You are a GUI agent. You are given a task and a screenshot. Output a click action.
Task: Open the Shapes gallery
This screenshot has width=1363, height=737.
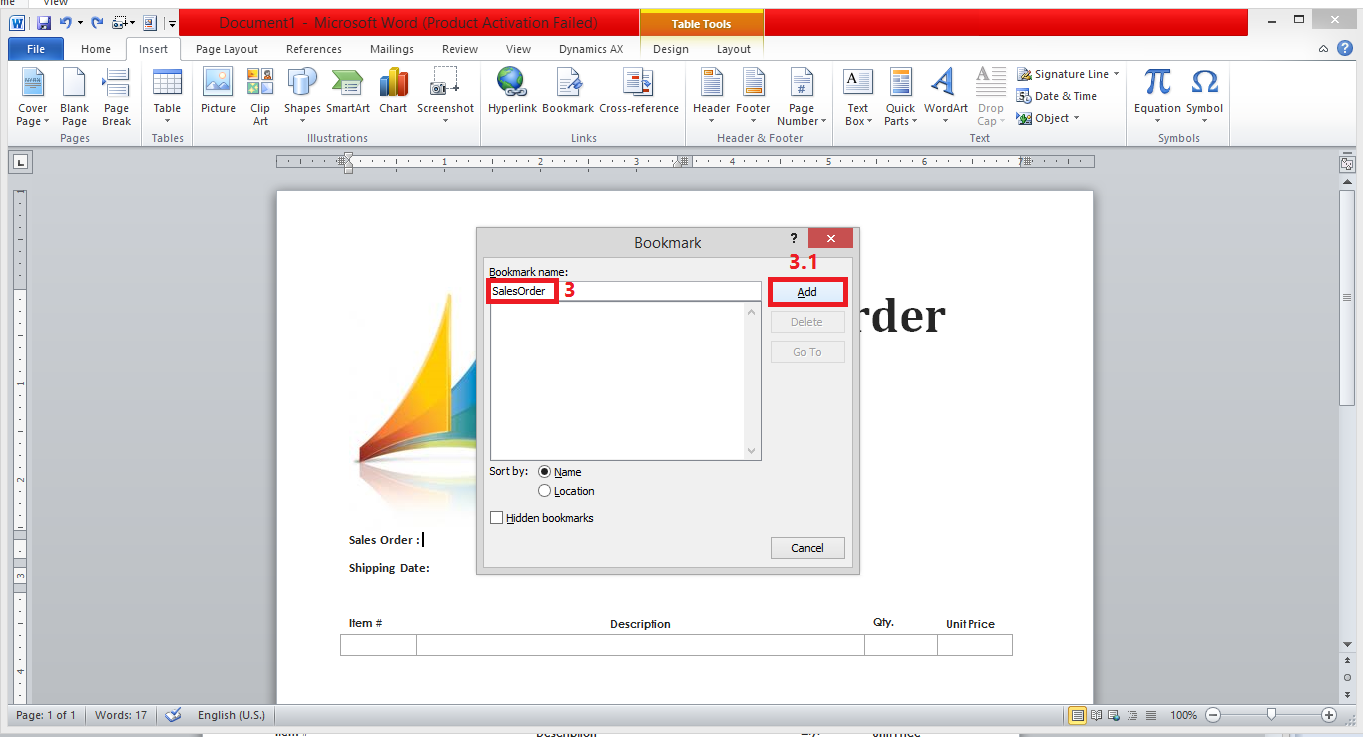click(x=302, y=97)
